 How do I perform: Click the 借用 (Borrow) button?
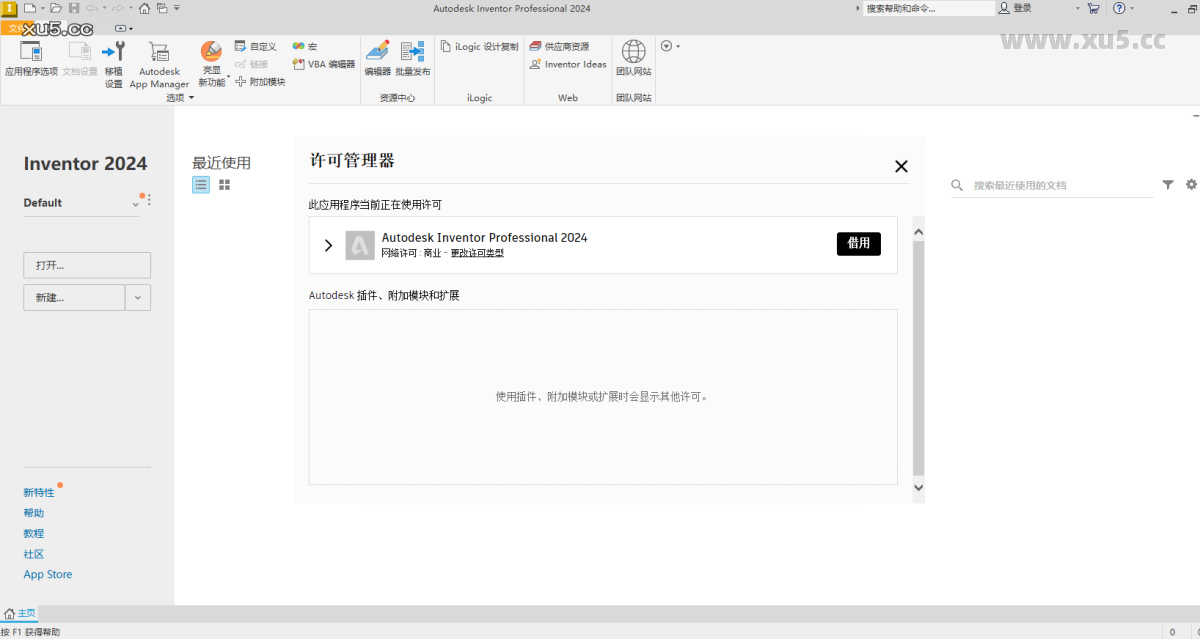[858, 243]
